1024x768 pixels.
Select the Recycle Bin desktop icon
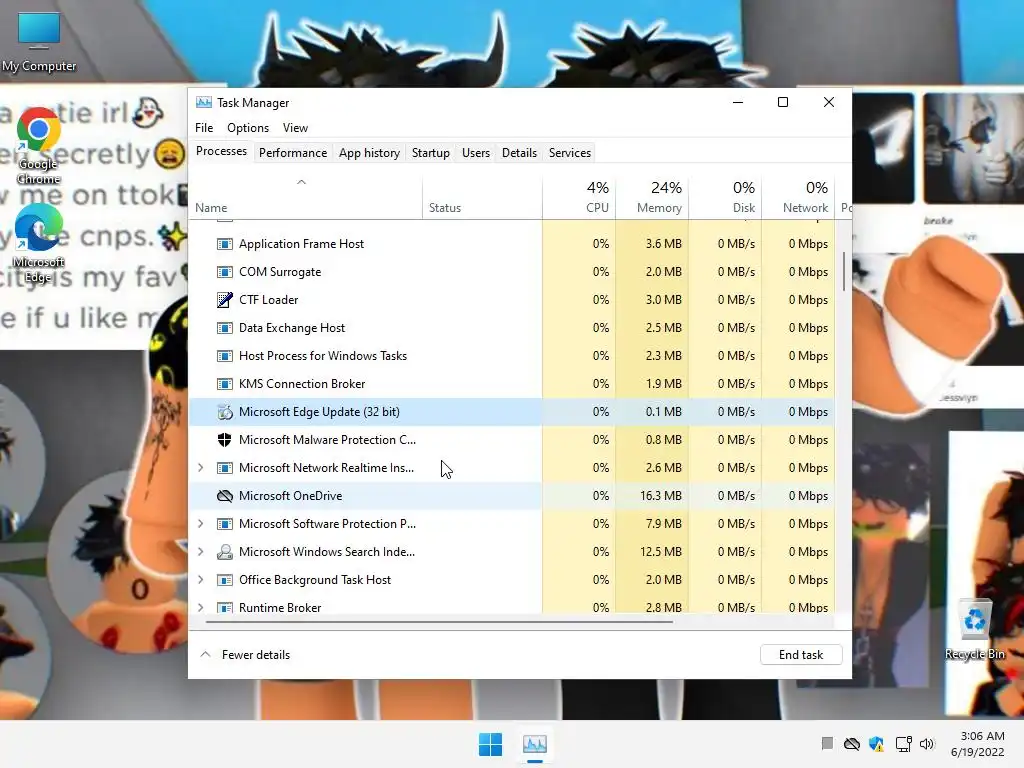[975, 630]
